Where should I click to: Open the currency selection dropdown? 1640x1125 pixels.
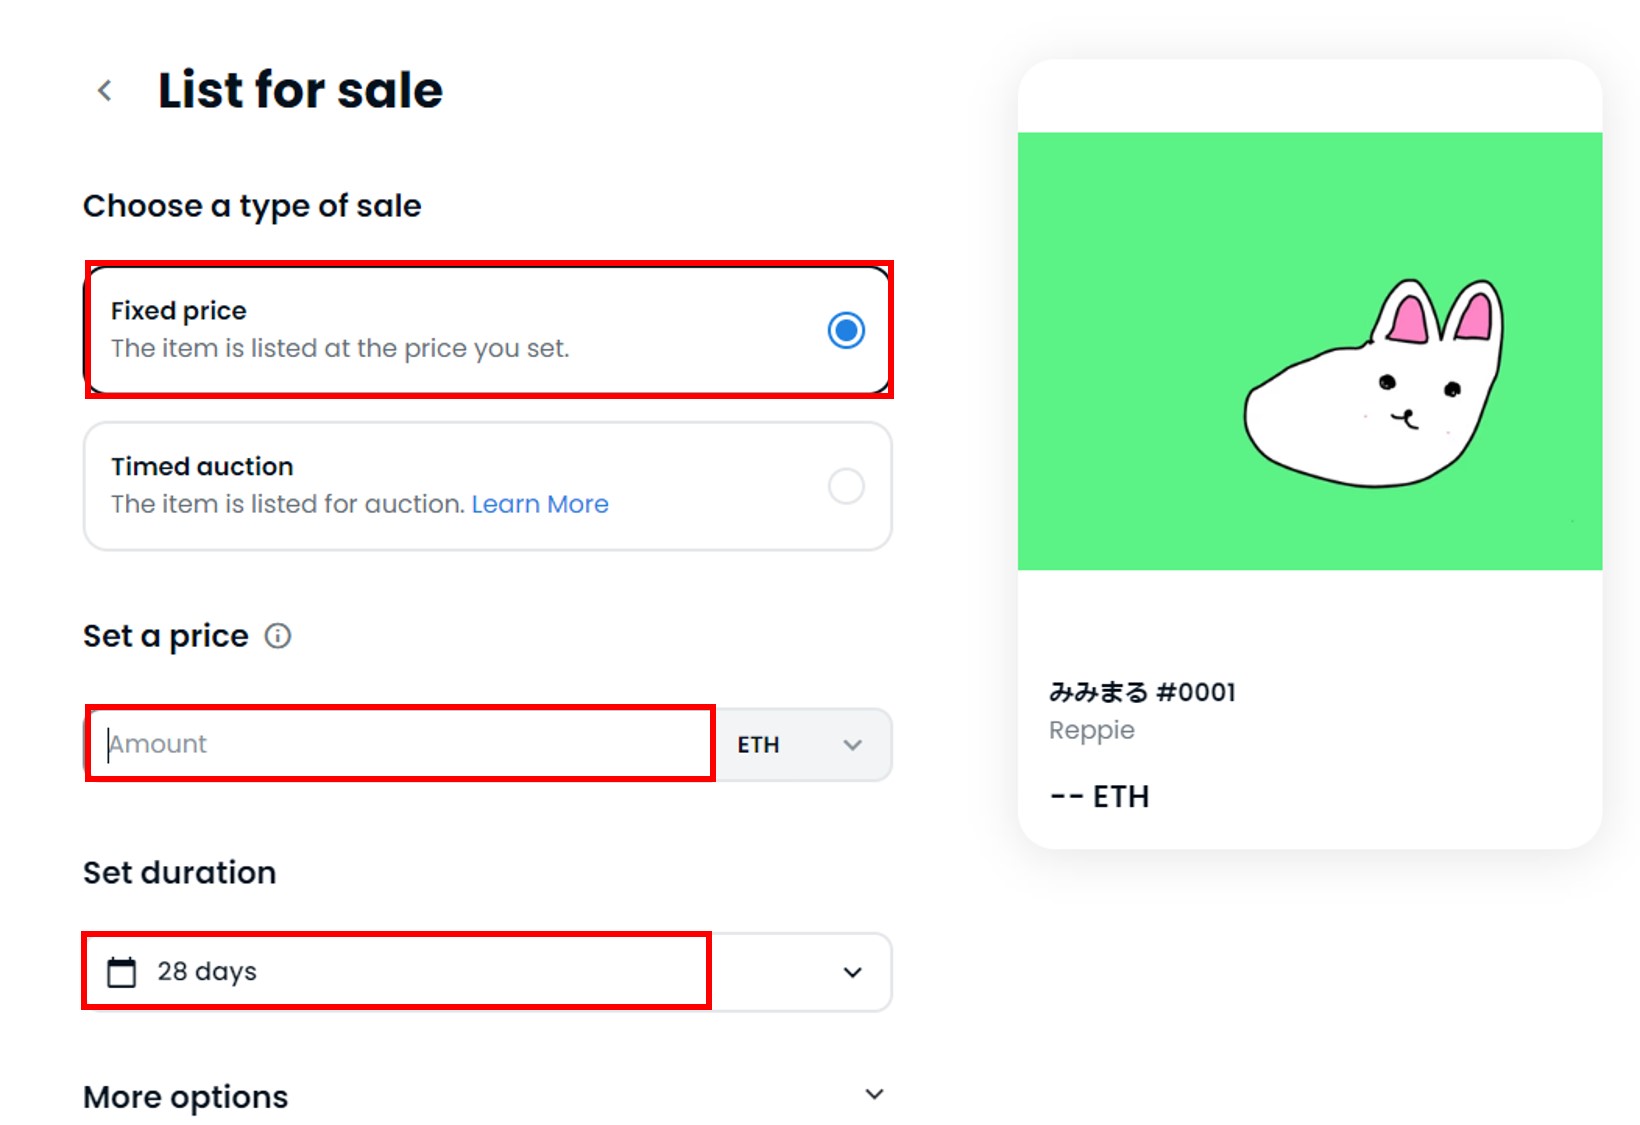point(800,744)
